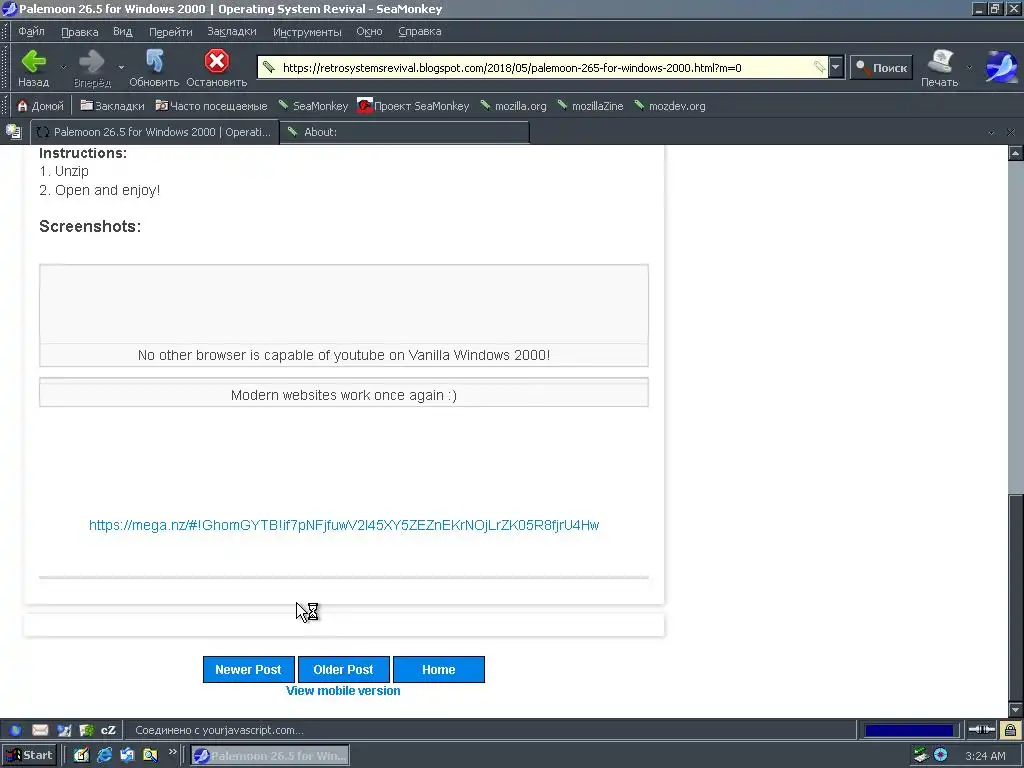The width and height of the screenshot is (1024, 768).
Task: Click the address bar URL field
Action: point(545,67)
